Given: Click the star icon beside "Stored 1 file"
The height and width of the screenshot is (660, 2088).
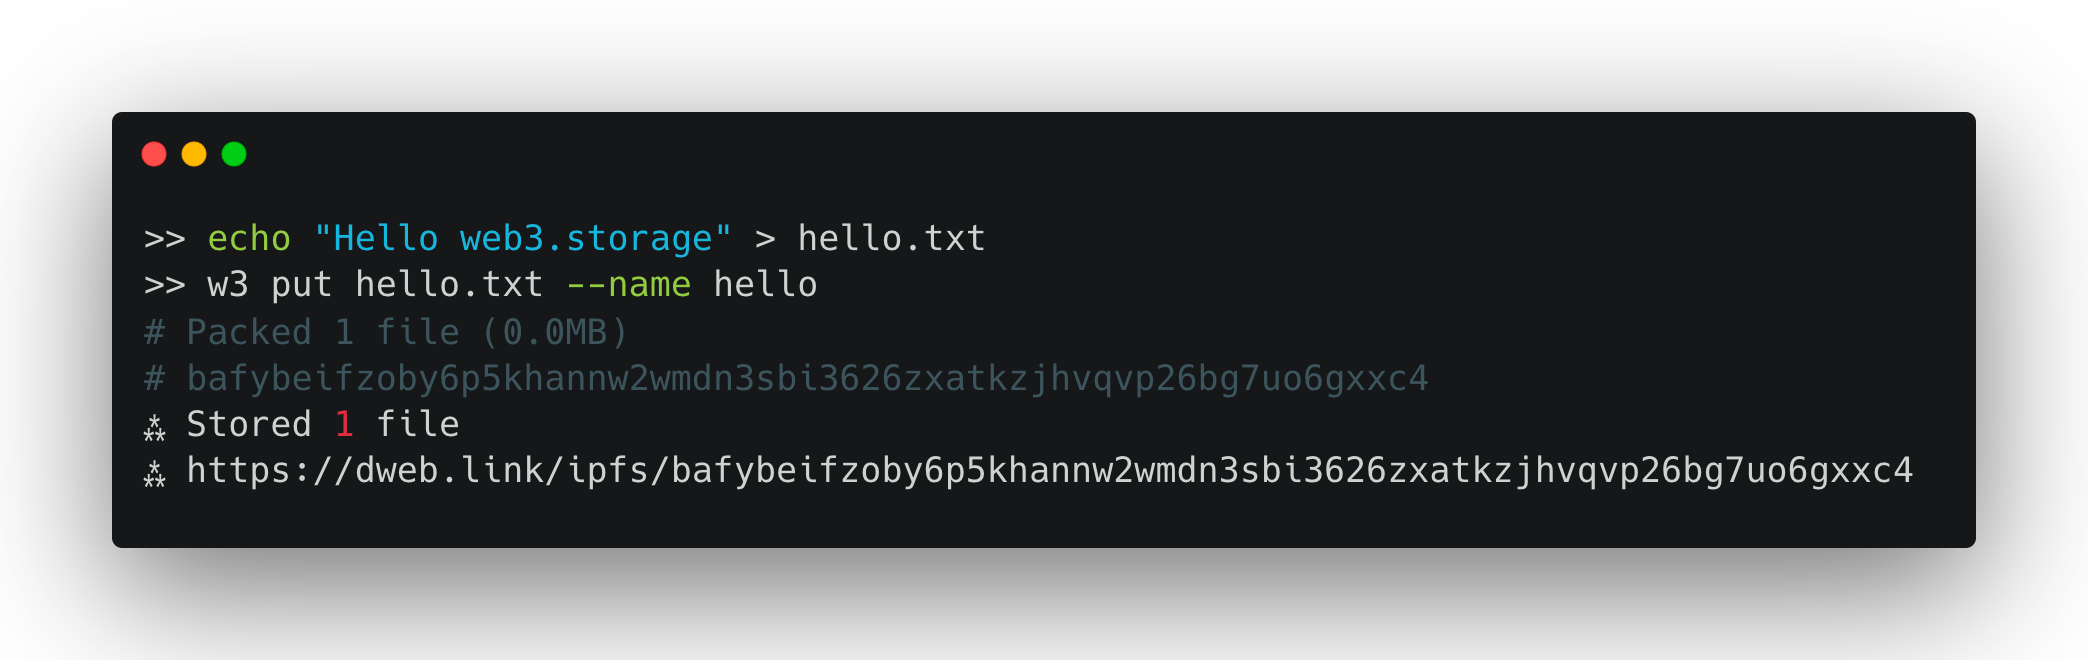Looking at the screenshot, I should [x=154, y=427].
